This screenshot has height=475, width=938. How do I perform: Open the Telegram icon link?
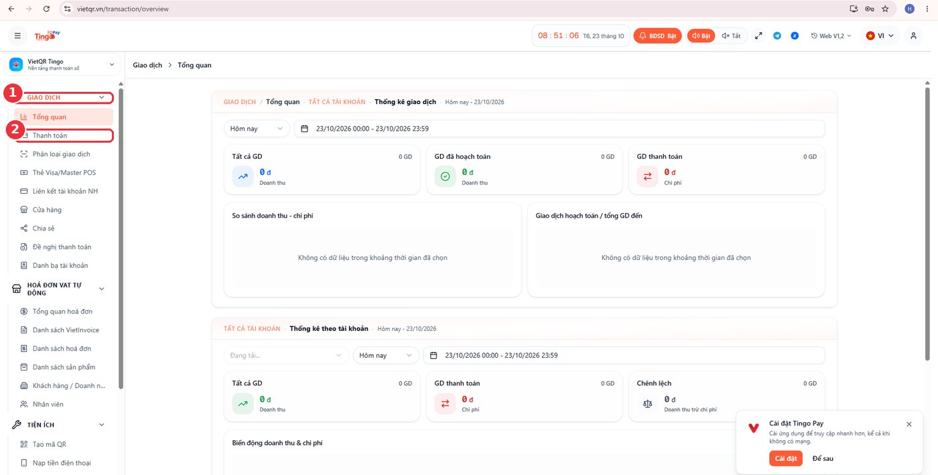tap(777, 36)
